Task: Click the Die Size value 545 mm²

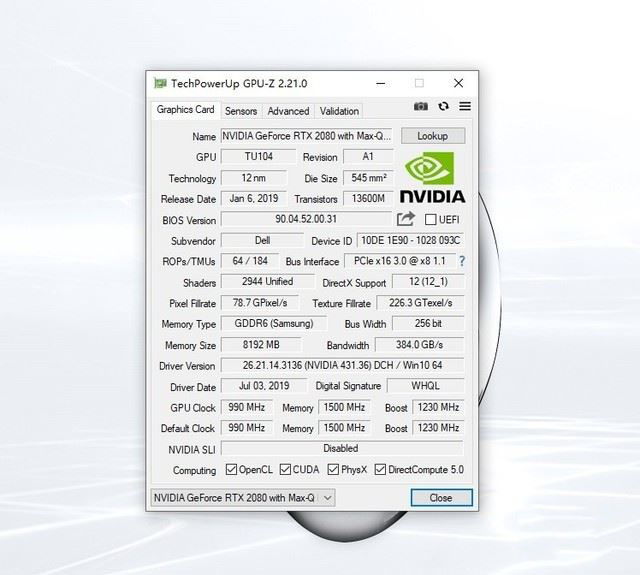Action: 368,178
